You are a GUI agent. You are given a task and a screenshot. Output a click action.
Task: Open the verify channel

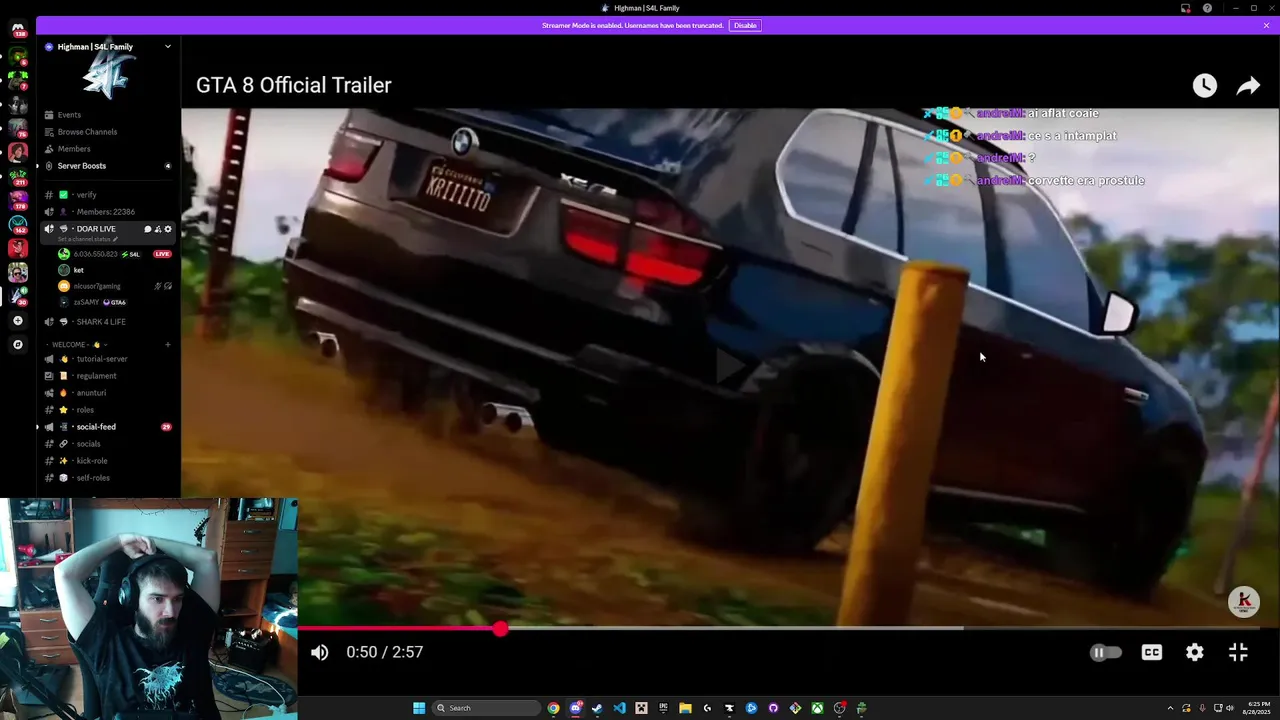[x=109, y=195]
